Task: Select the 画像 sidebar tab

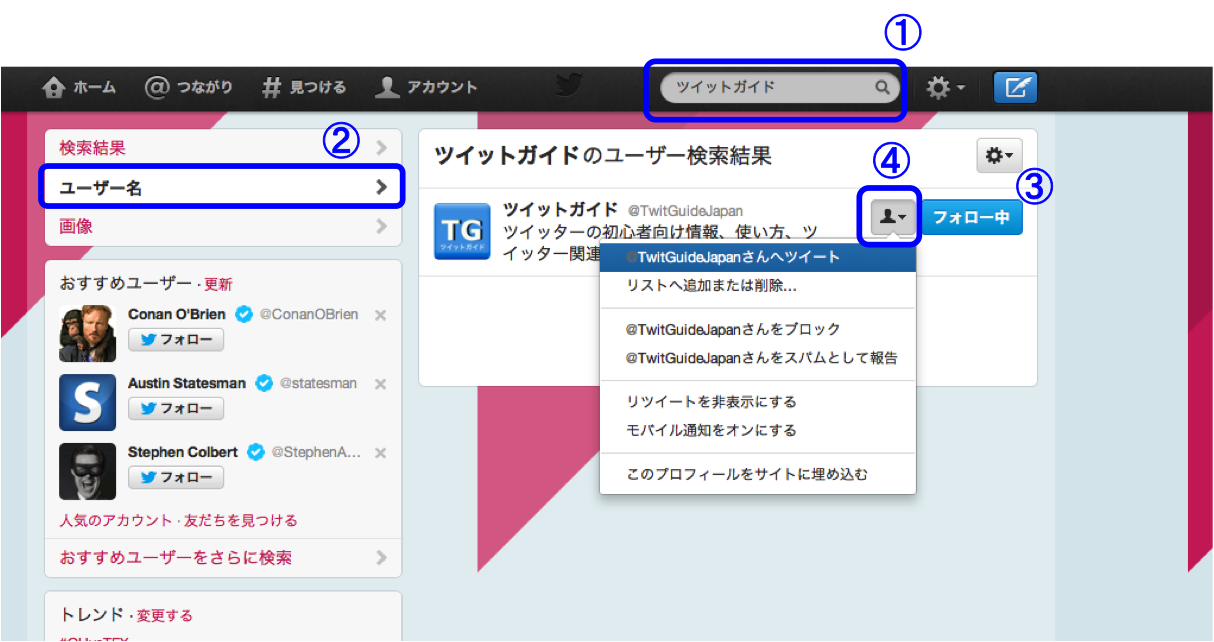Action: pyautogui.click(x=223, y=226)
